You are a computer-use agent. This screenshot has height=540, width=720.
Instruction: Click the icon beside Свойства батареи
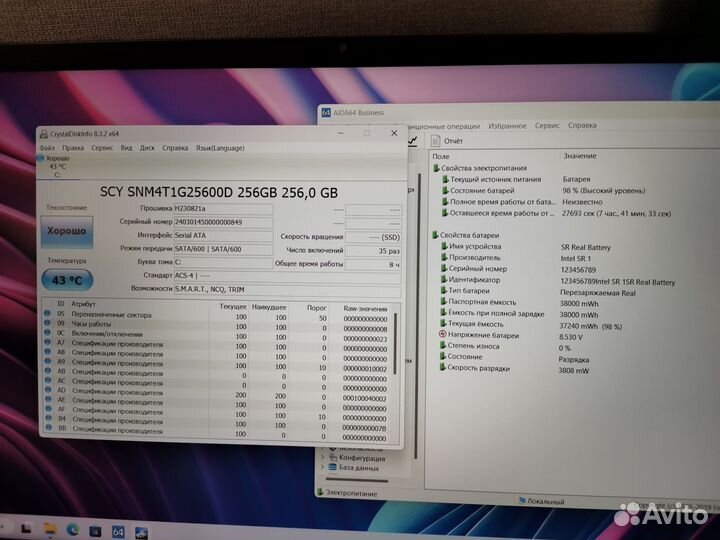(435, 235)
